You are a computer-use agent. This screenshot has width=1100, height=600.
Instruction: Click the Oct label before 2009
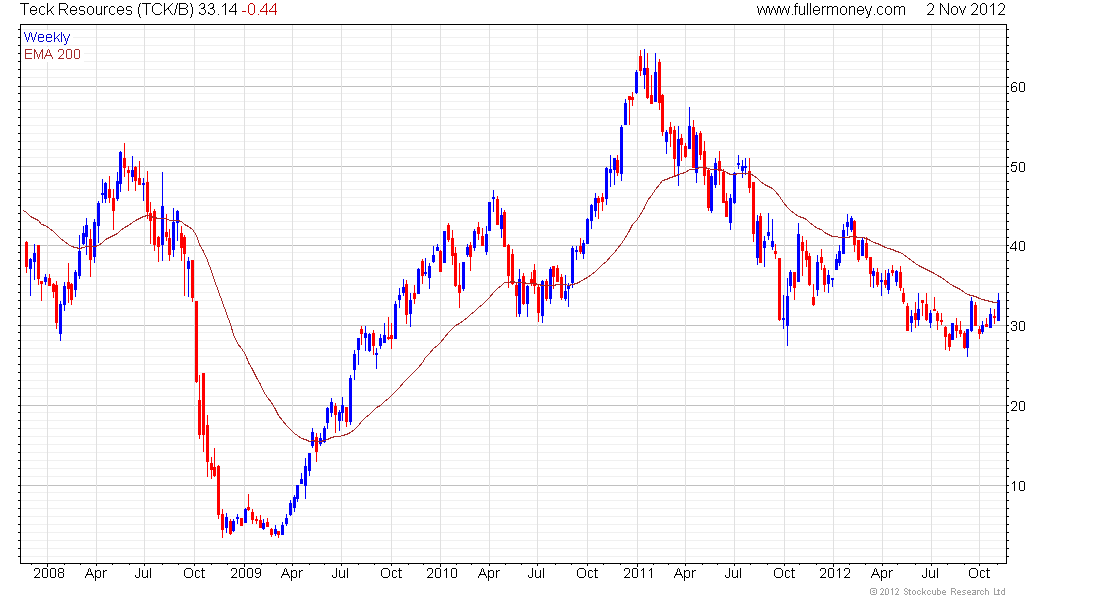click(194, 573)
